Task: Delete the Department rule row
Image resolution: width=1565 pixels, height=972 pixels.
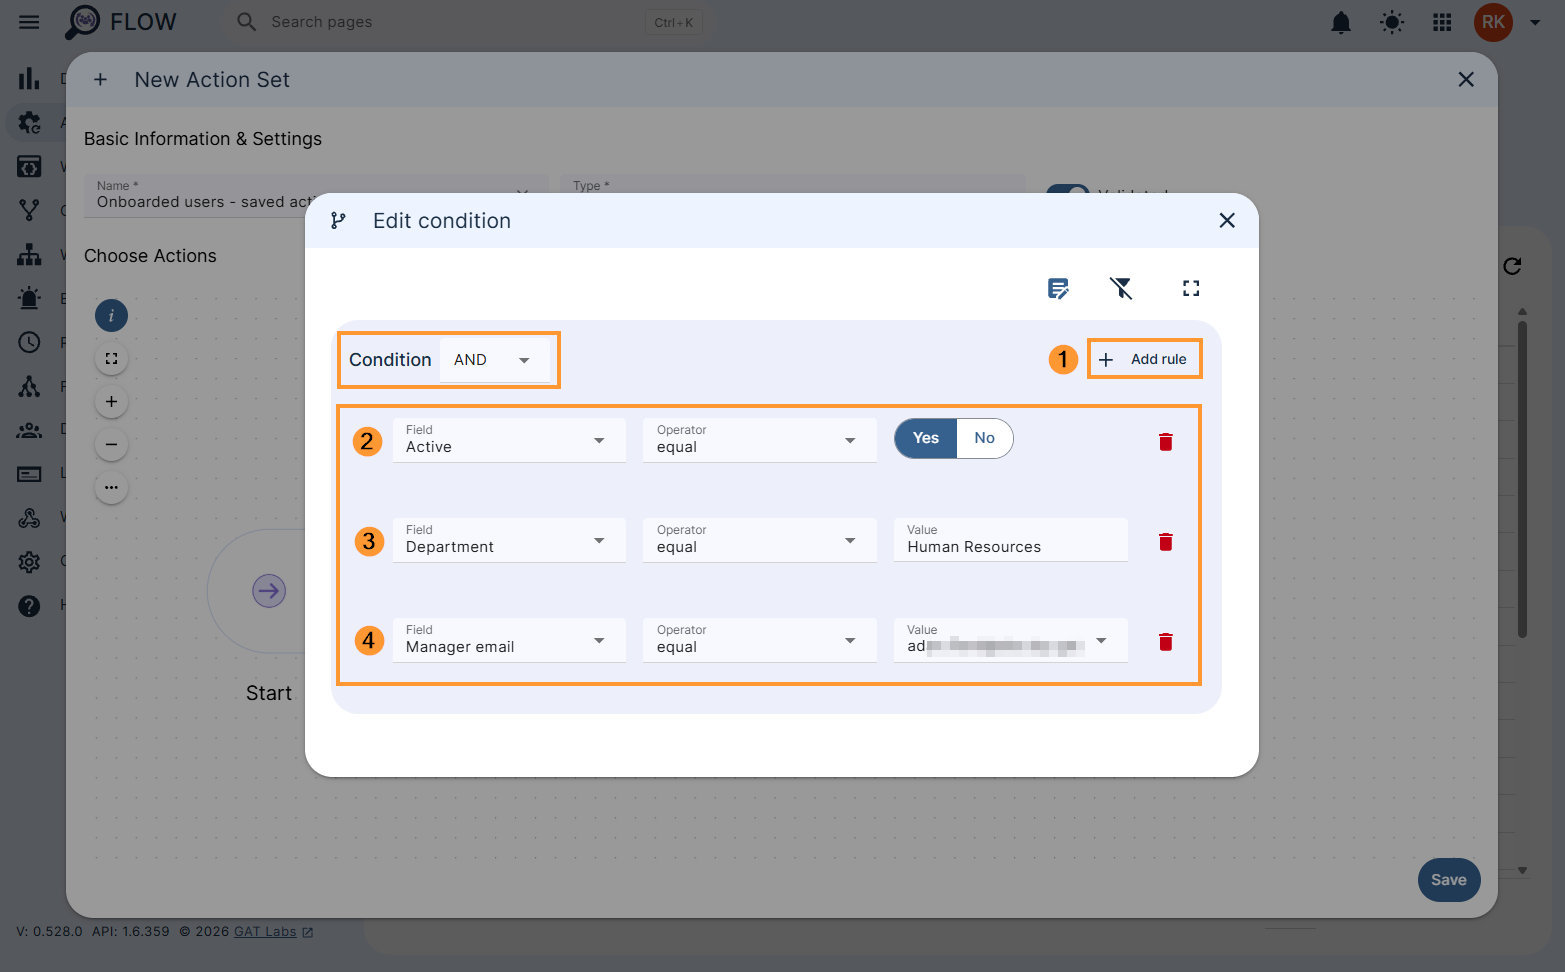Action: point(1165,542)
